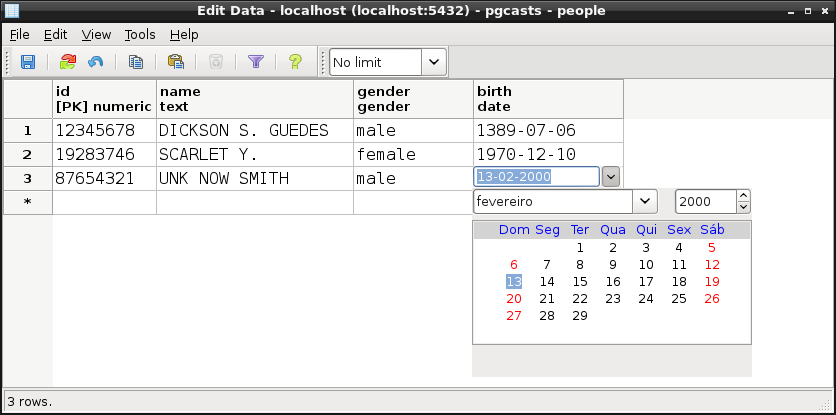Click the blue Undo arrow icon

(x=95, y=62)
